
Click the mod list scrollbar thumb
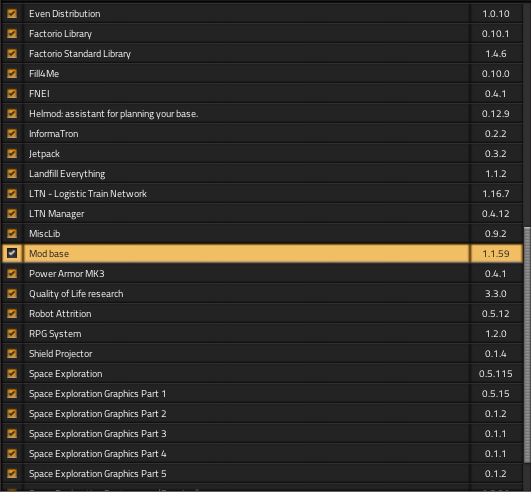click(x=527, y=345)
